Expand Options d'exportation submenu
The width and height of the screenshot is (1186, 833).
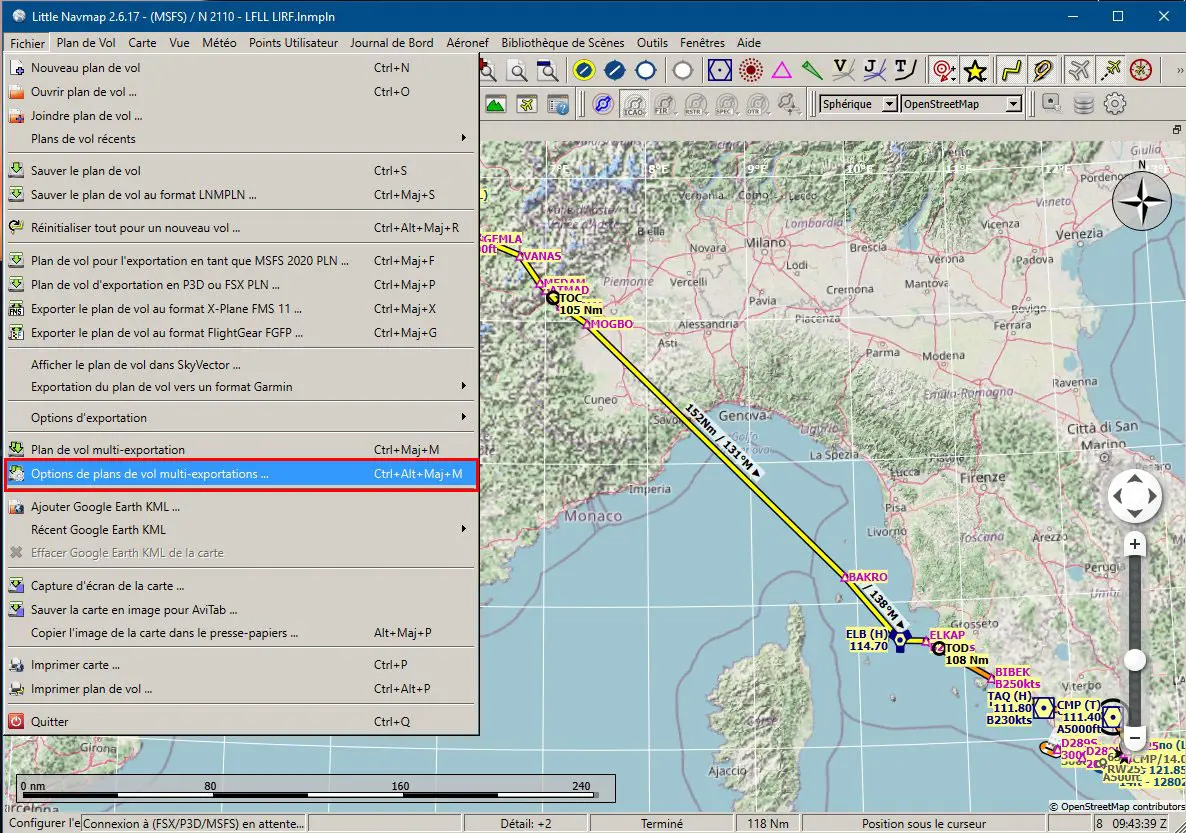coord(241,418)
